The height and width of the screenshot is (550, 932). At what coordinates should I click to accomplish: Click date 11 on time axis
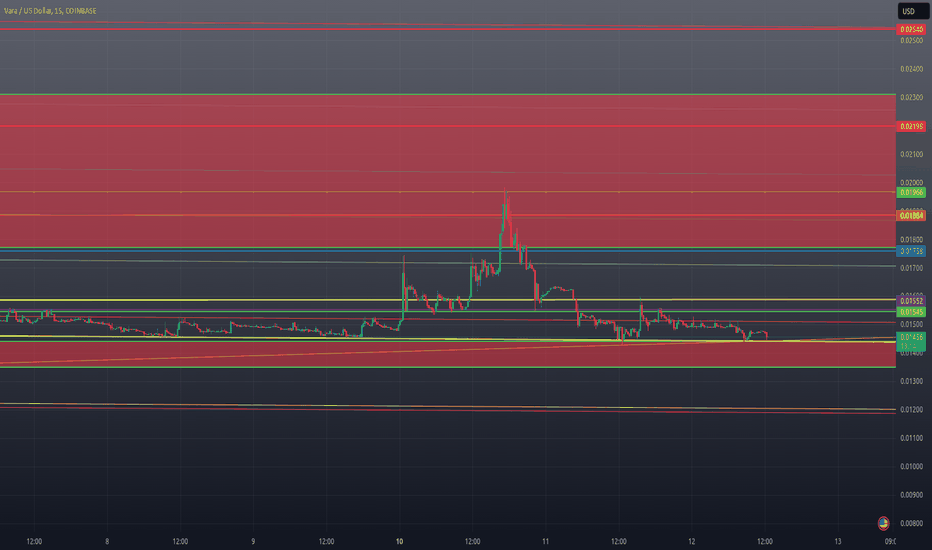tap(545, 541)
